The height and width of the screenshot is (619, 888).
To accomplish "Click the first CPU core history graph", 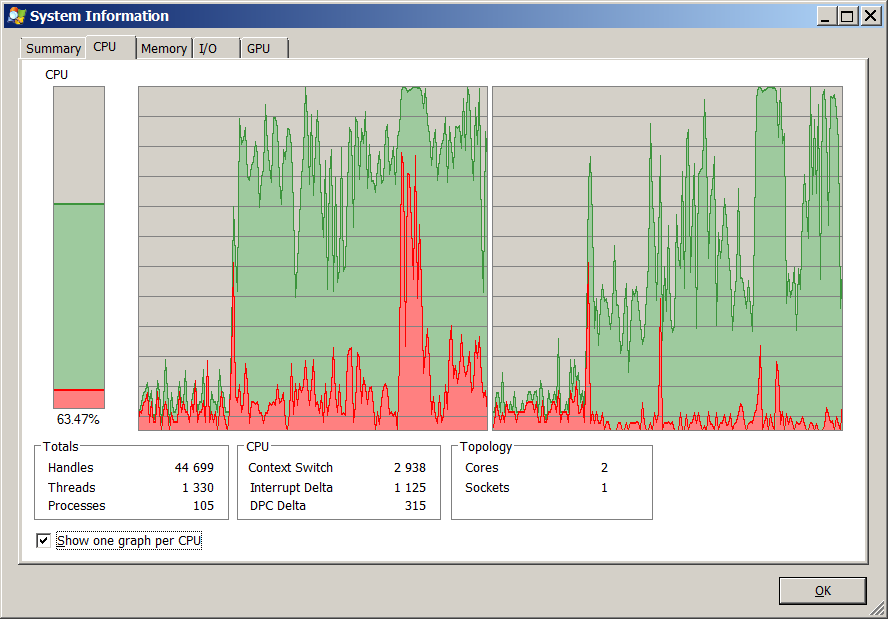I will (x=312, y=258).
